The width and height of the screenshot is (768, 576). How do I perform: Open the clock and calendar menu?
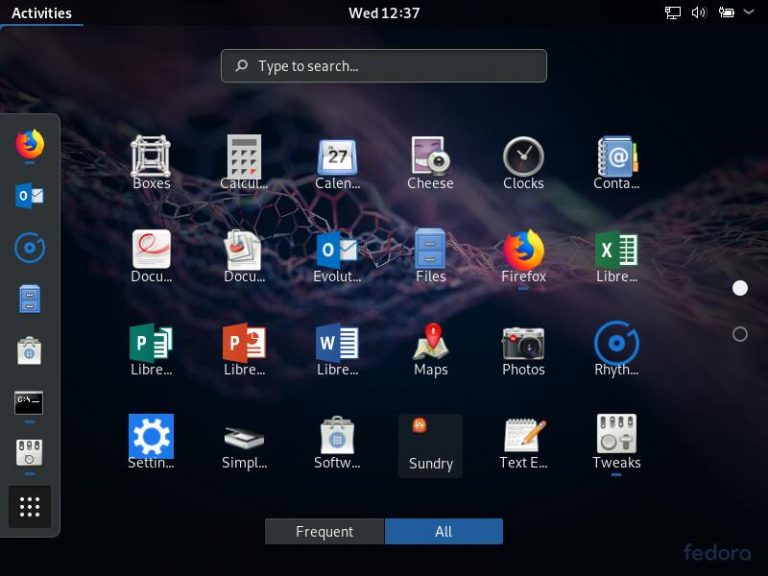[x=384, y=13]
